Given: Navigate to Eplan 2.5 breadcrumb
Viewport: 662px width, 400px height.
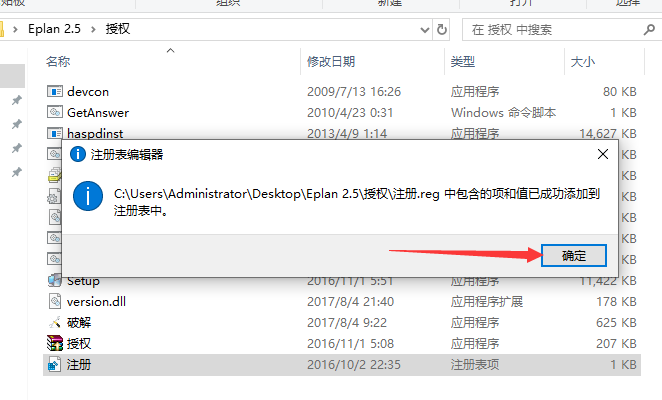Looking at the screenshot, I should coord(54,29).
